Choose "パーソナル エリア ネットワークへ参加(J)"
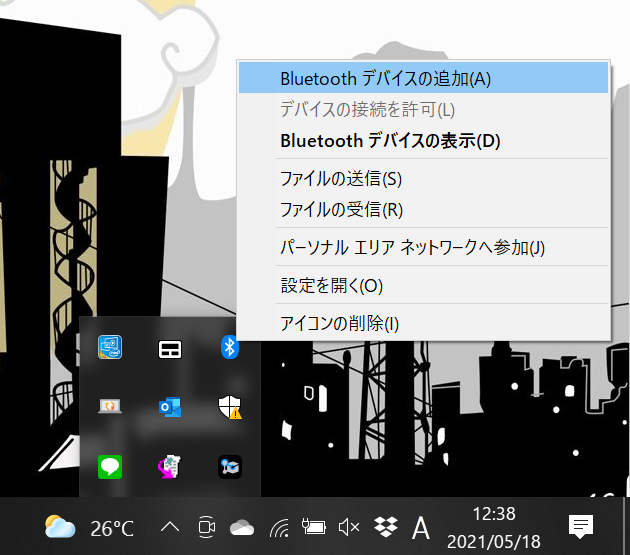Screen dimensions: 630x555 coord(423,247)
